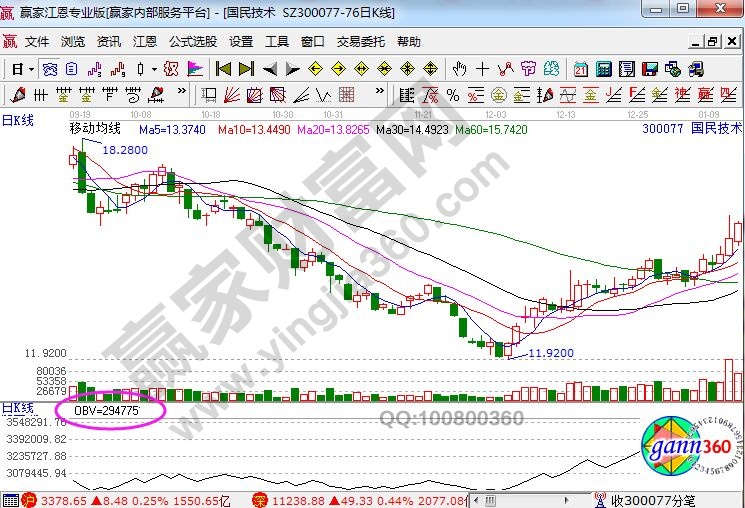Expand the candlestick style dropdown arrow
The height and width of the screenshot is (508, 745).
153,69
